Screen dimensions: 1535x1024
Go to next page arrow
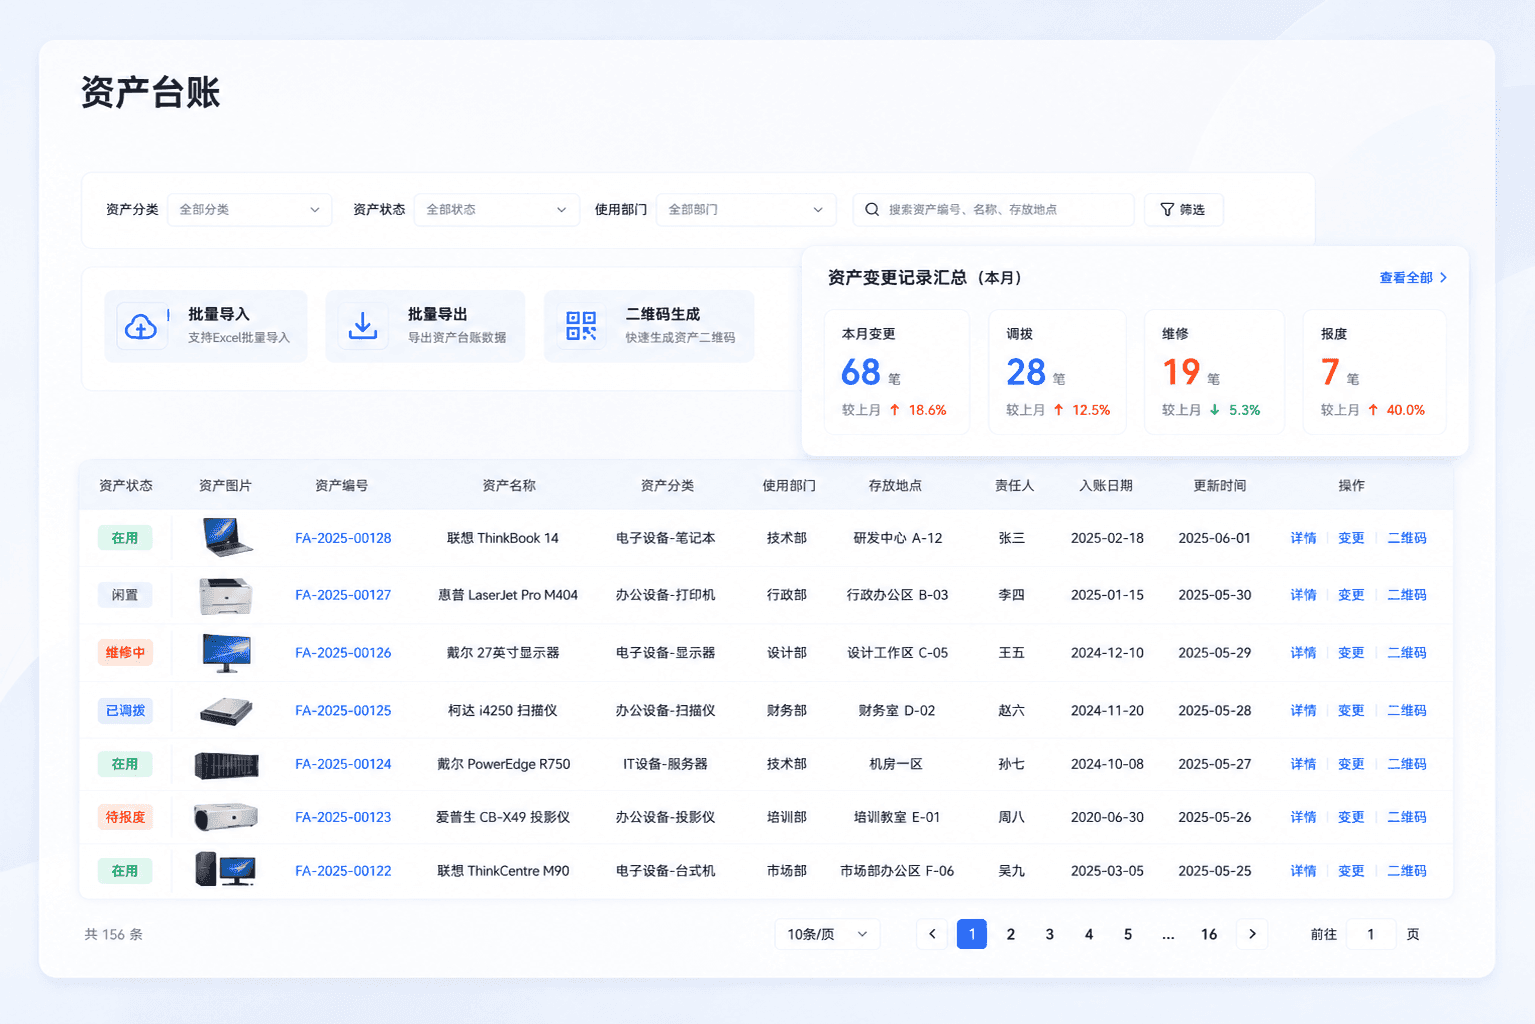click(1252, 934)
